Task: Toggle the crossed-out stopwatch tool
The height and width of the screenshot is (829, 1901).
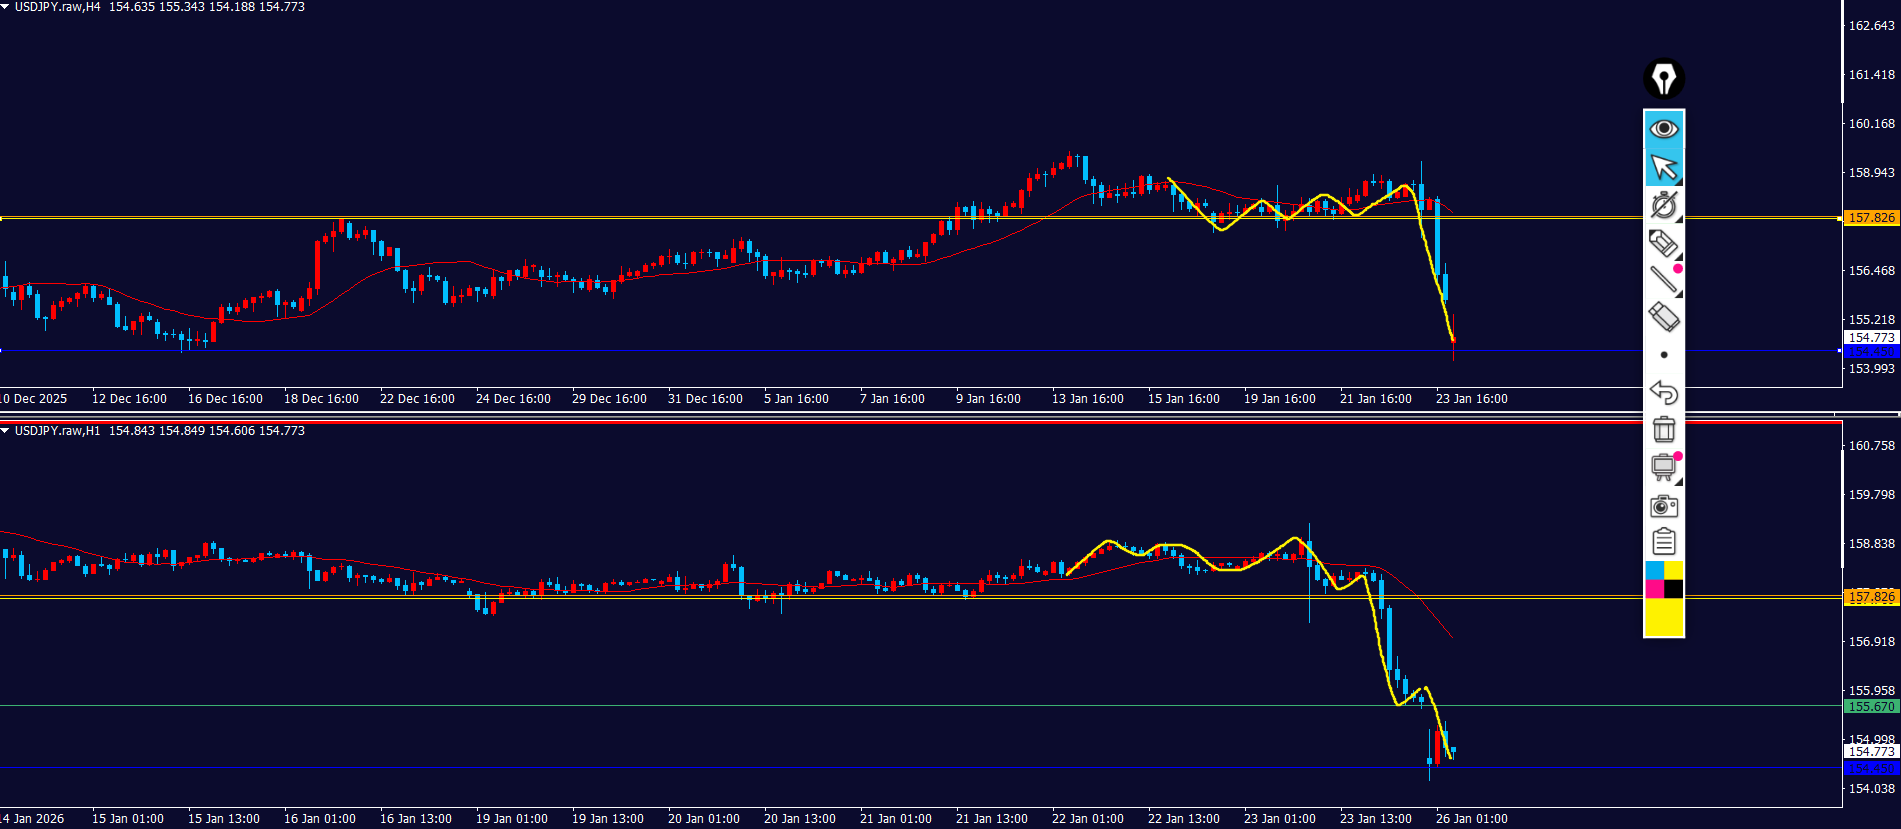Action: coord(1664,205)
